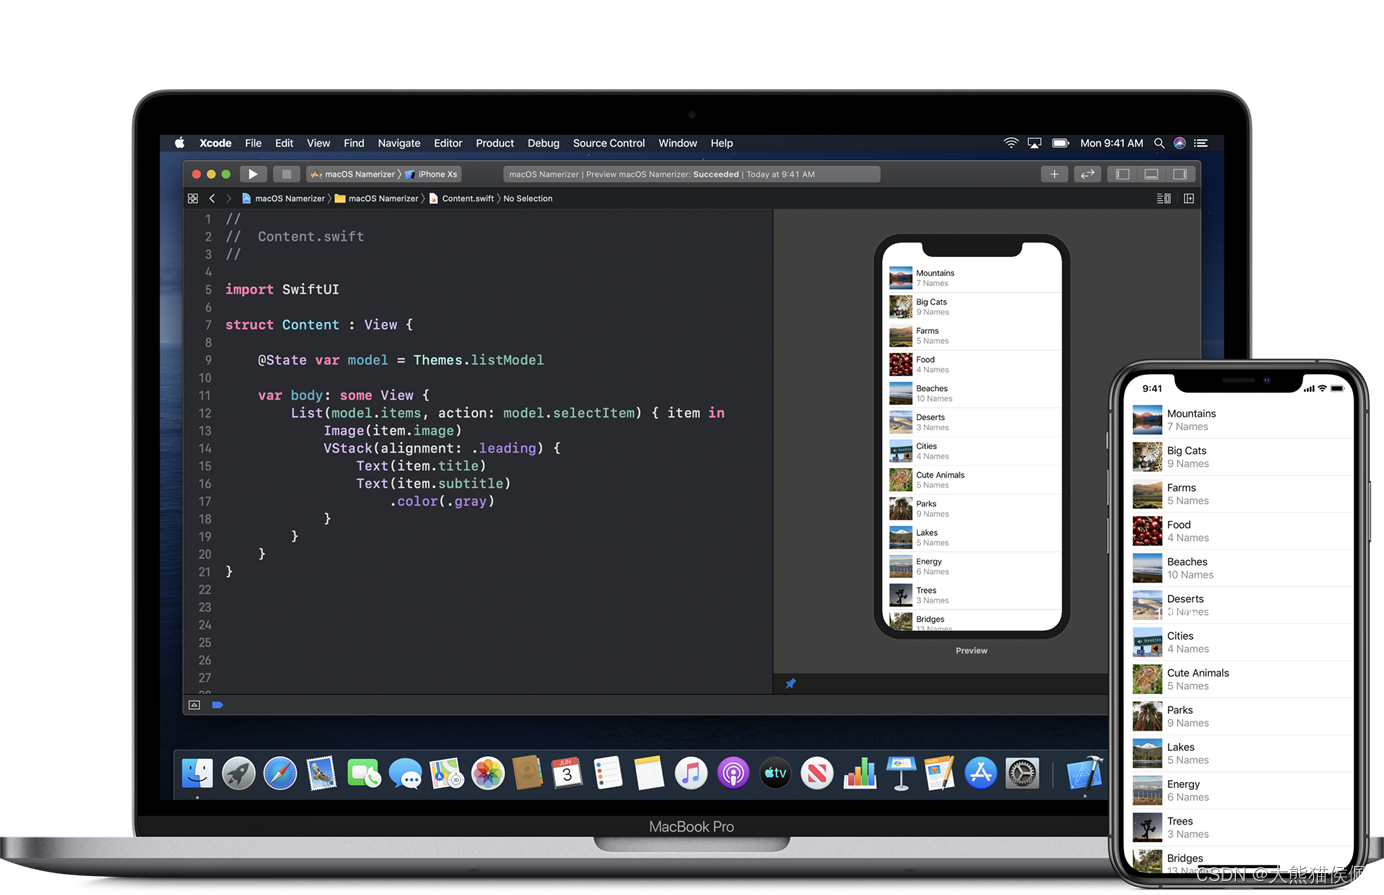
Task: Choose the iPhone Xs run destination
Action: pos(432,174)
